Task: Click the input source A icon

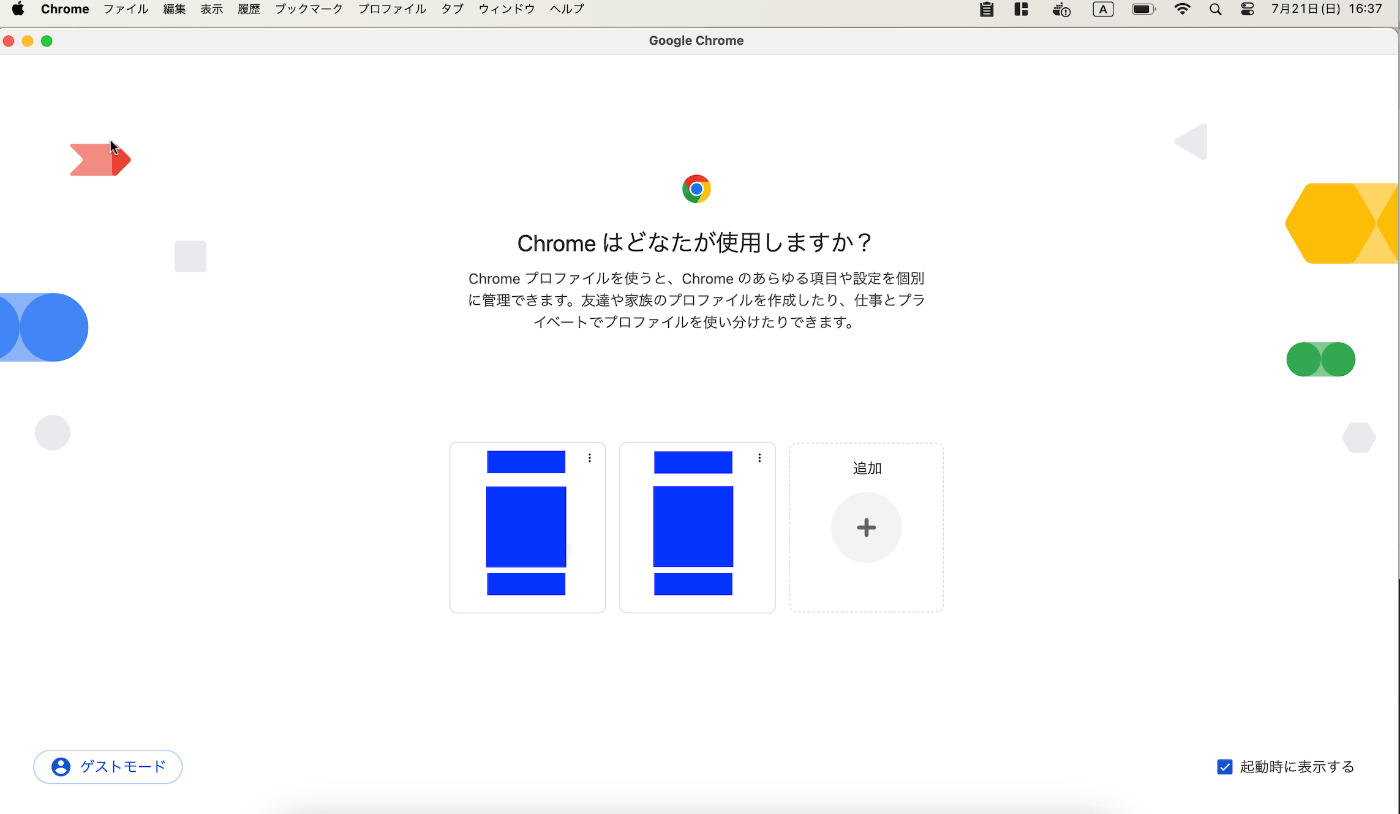Action: pyautogui.click(x=1103, y=9)
